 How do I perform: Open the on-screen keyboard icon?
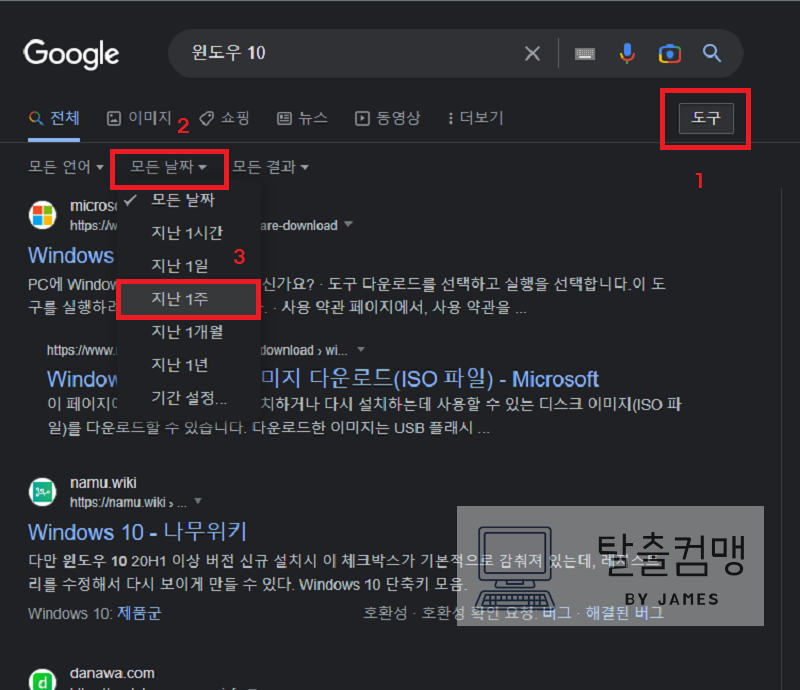[585, 54]
